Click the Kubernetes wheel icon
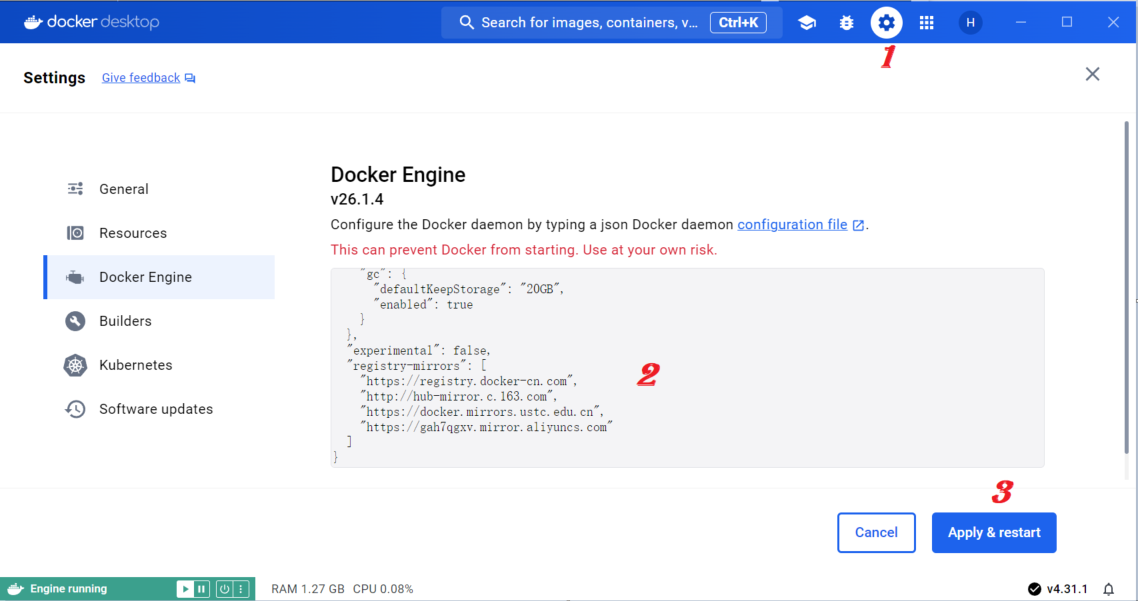This screenshot has height=601, width=1138. tap(75, 365)
